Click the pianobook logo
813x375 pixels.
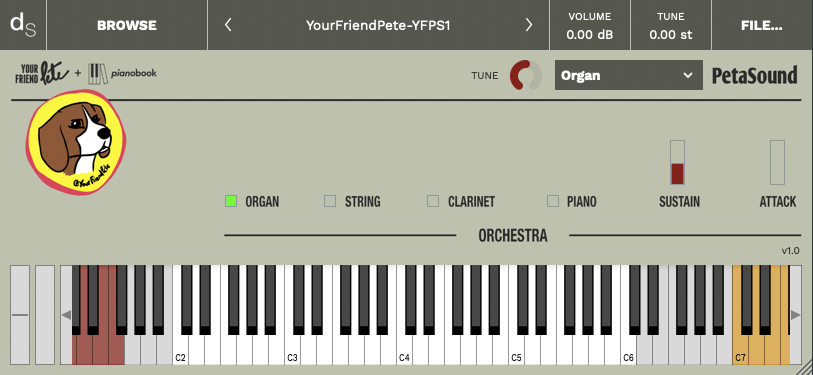point(122,74)
